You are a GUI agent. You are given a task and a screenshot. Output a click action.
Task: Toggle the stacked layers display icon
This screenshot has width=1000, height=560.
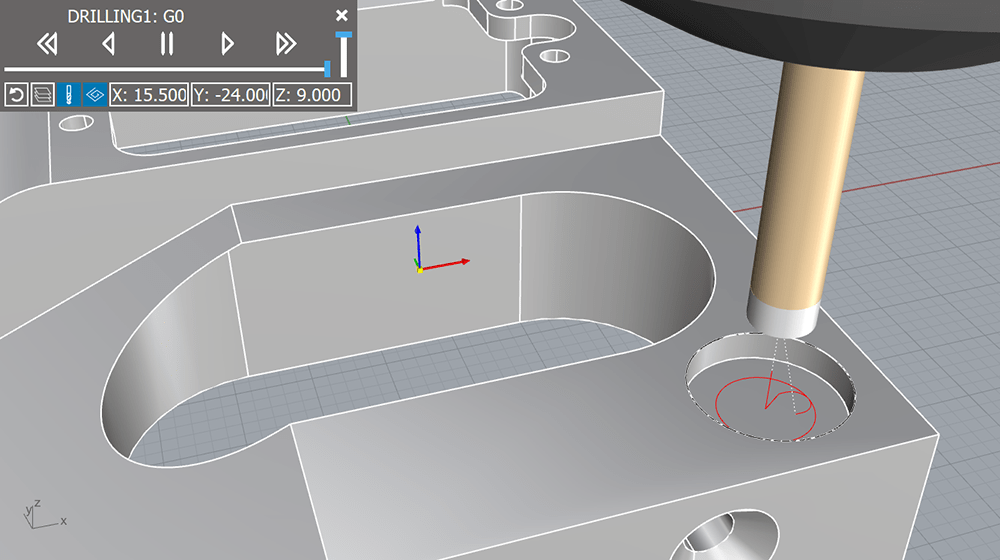(43, 95)
